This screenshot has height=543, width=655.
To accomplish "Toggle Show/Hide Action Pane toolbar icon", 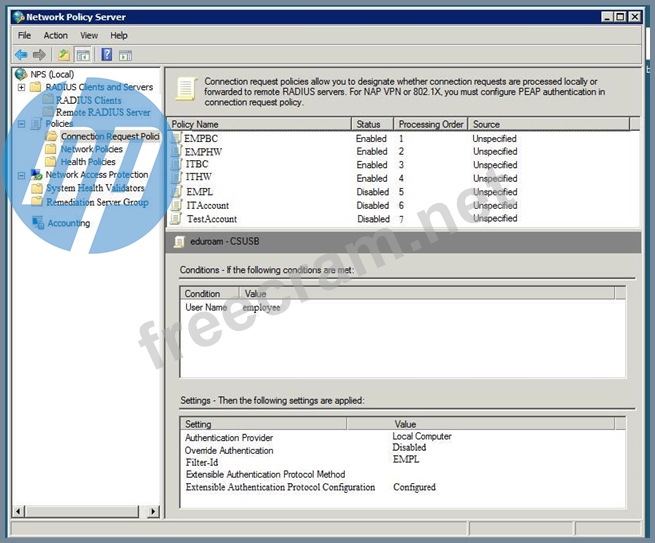I will [125, 55].
